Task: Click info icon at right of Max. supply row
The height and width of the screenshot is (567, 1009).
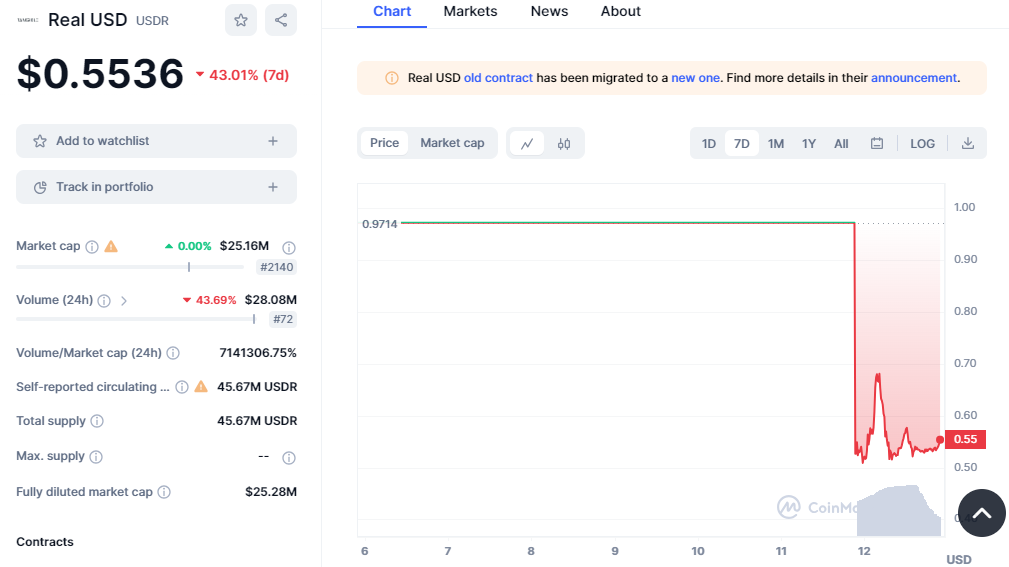Action: click(289, 458)
